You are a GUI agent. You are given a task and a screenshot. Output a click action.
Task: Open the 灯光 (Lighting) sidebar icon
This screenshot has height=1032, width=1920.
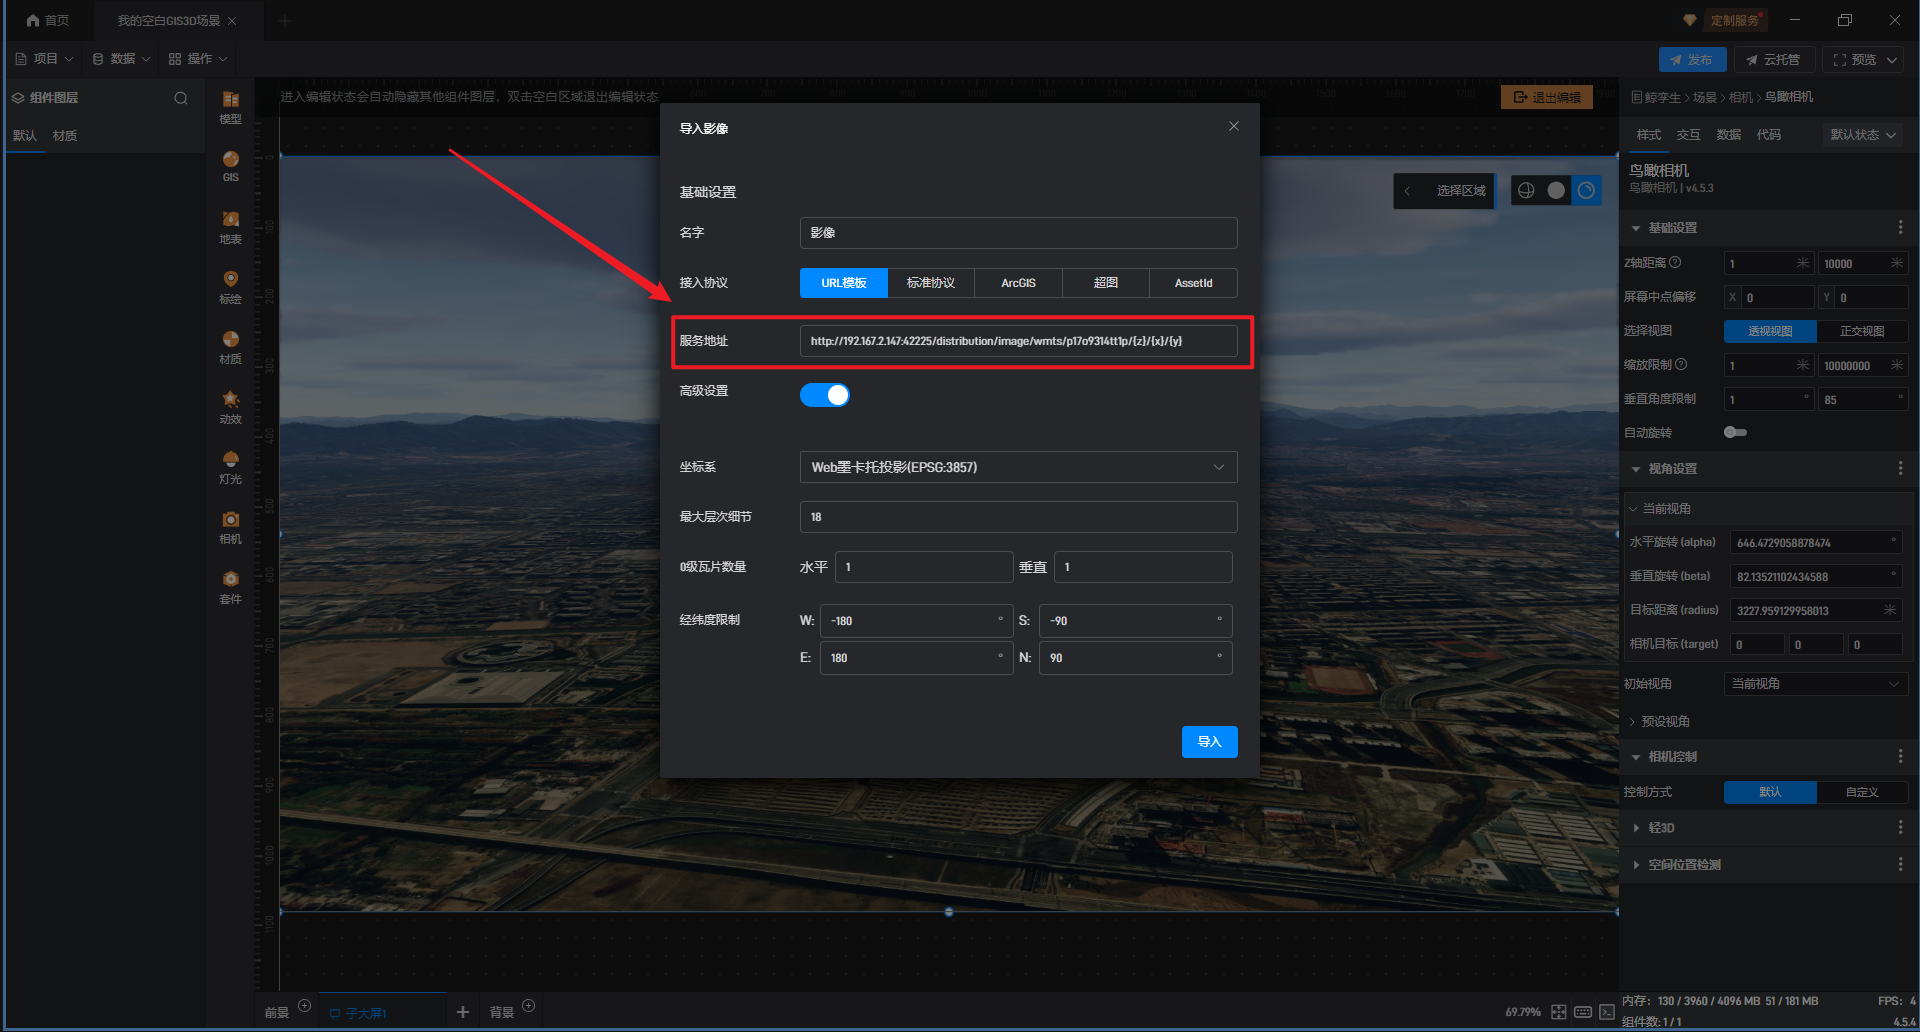pos(230,465)
